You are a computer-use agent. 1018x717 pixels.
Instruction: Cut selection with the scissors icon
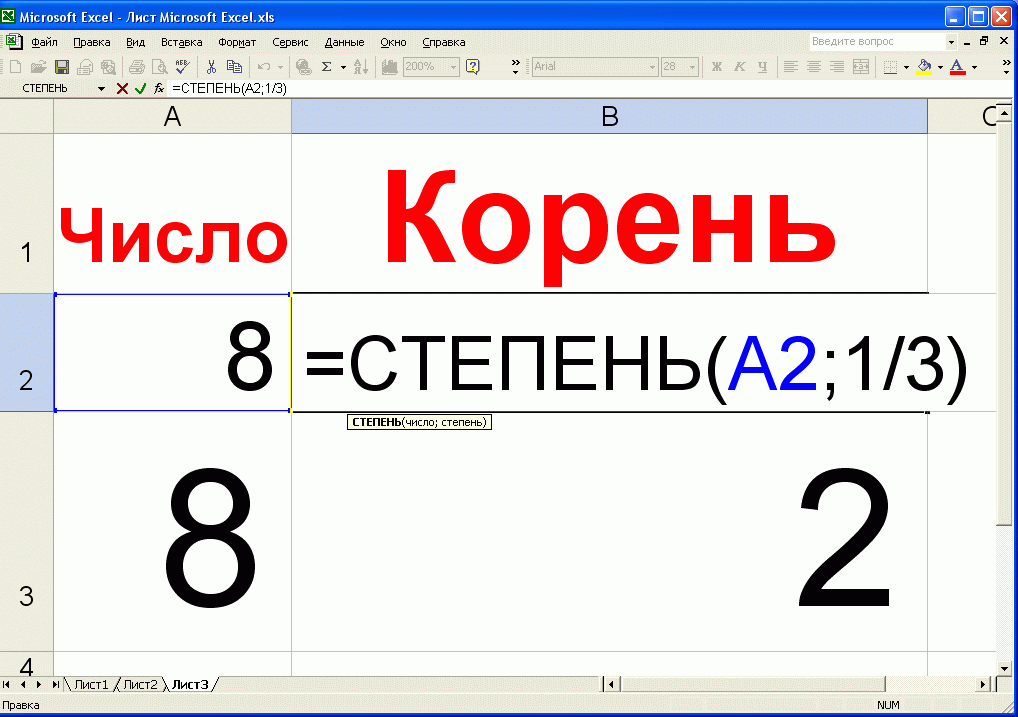211,66
